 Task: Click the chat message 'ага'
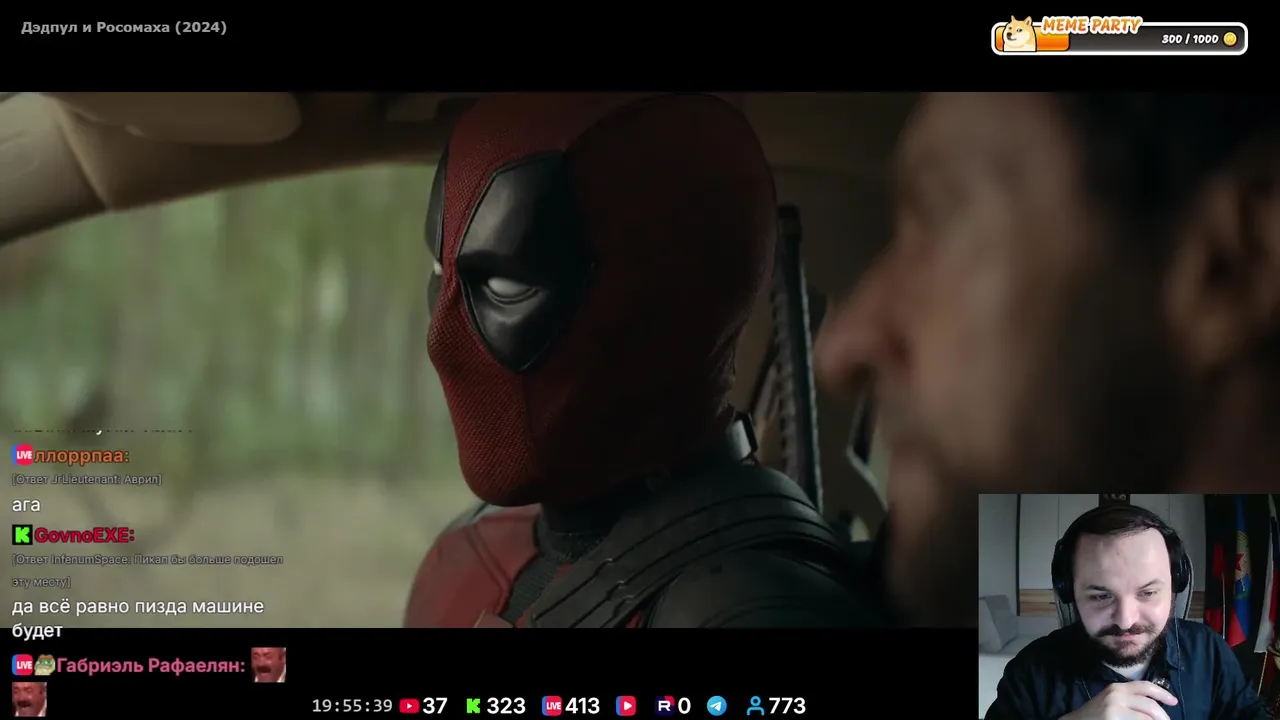click(x=26, y=505)
